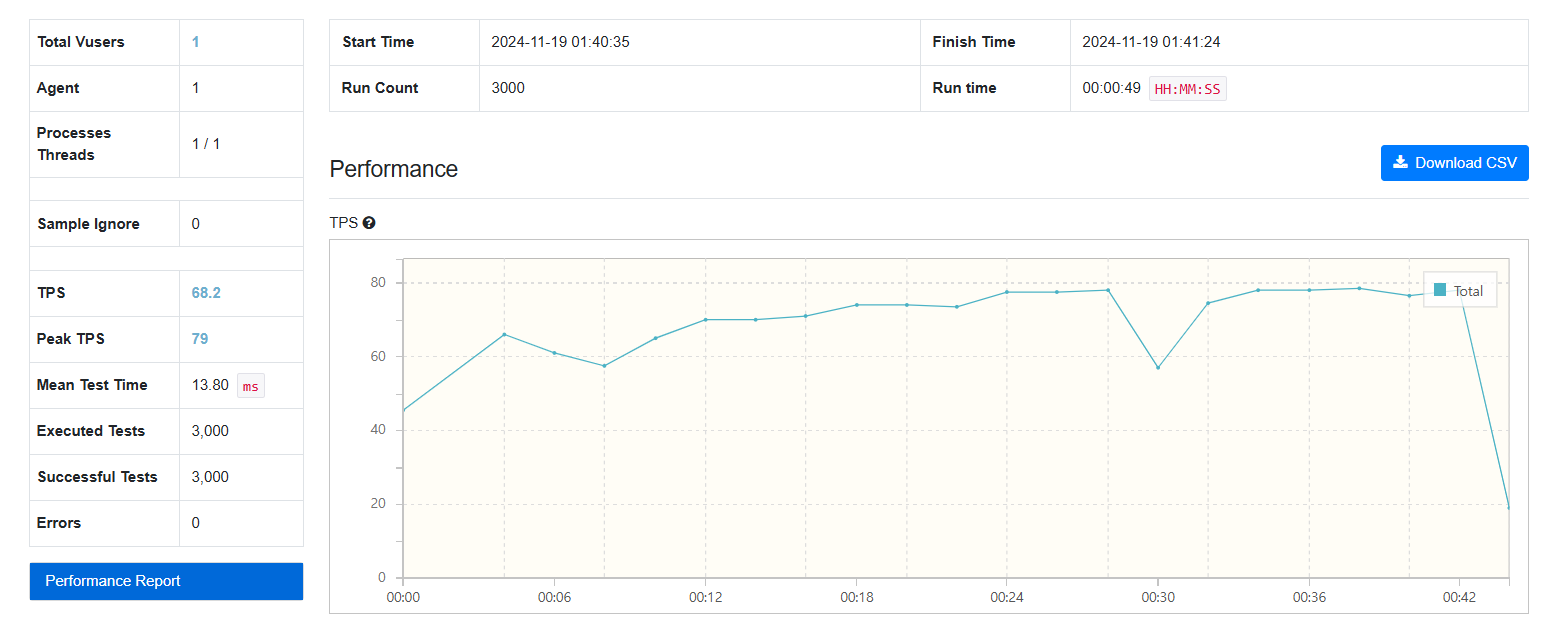Select the Finish Time value 2024-11-19 01:41:24
This screenshot has width=1554, height=633.
click(x=1151, y=42)
